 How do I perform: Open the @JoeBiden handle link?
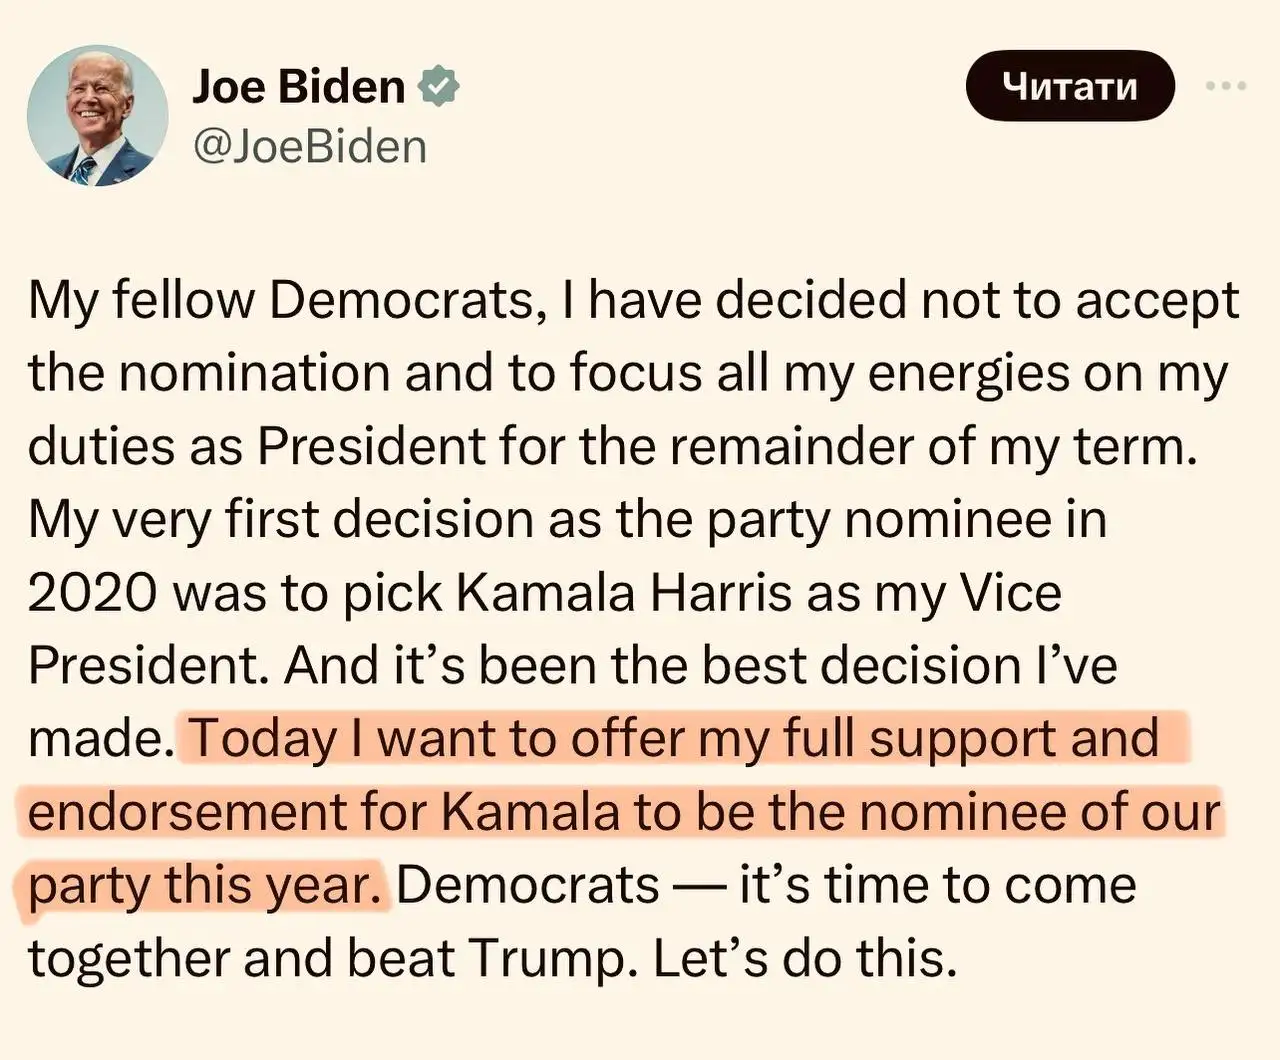pyautogui.click(x=309, y=147)
